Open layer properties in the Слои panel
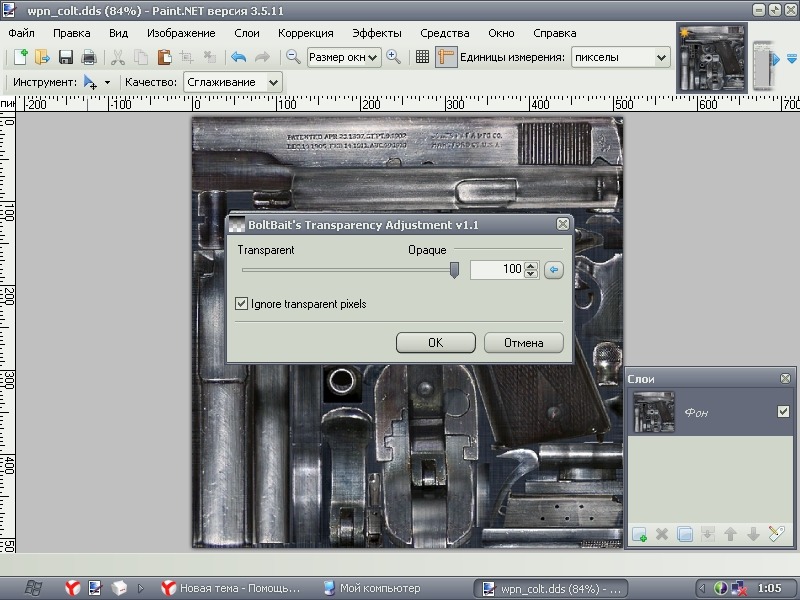The height and width of the screenshot is (600, 800). point(776,535)
